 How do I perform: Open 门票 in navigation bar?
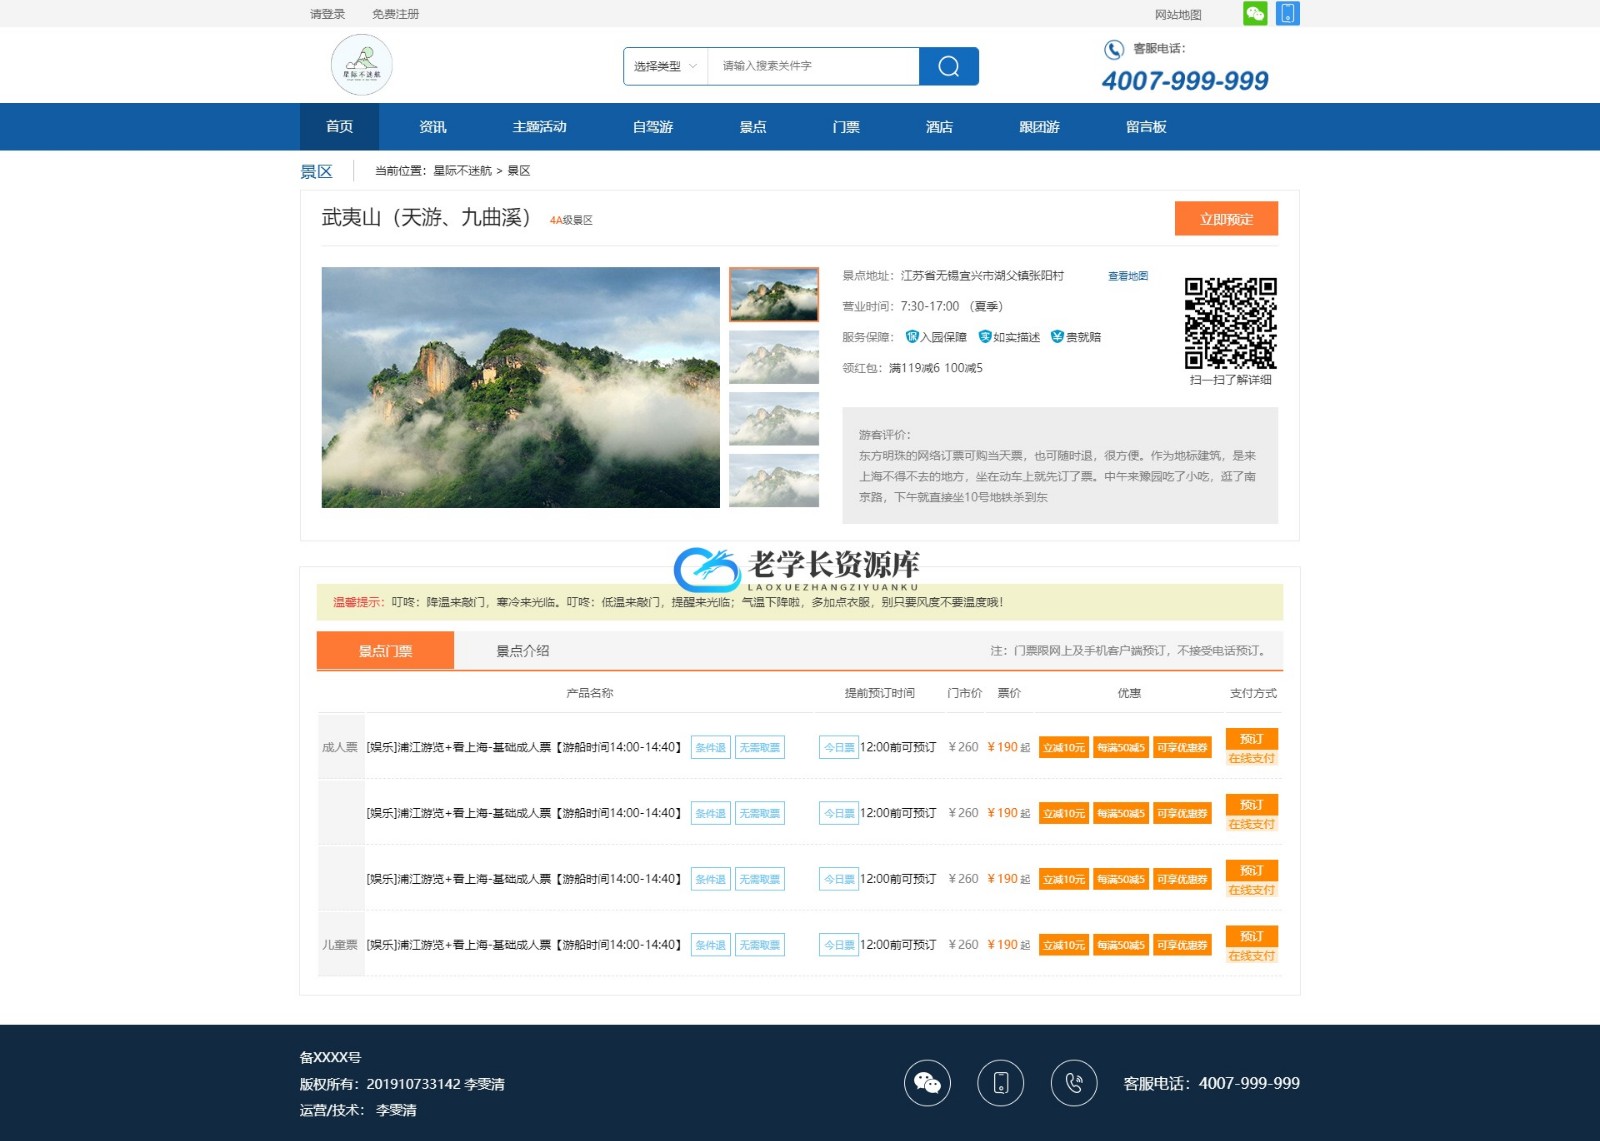[846, 127]
